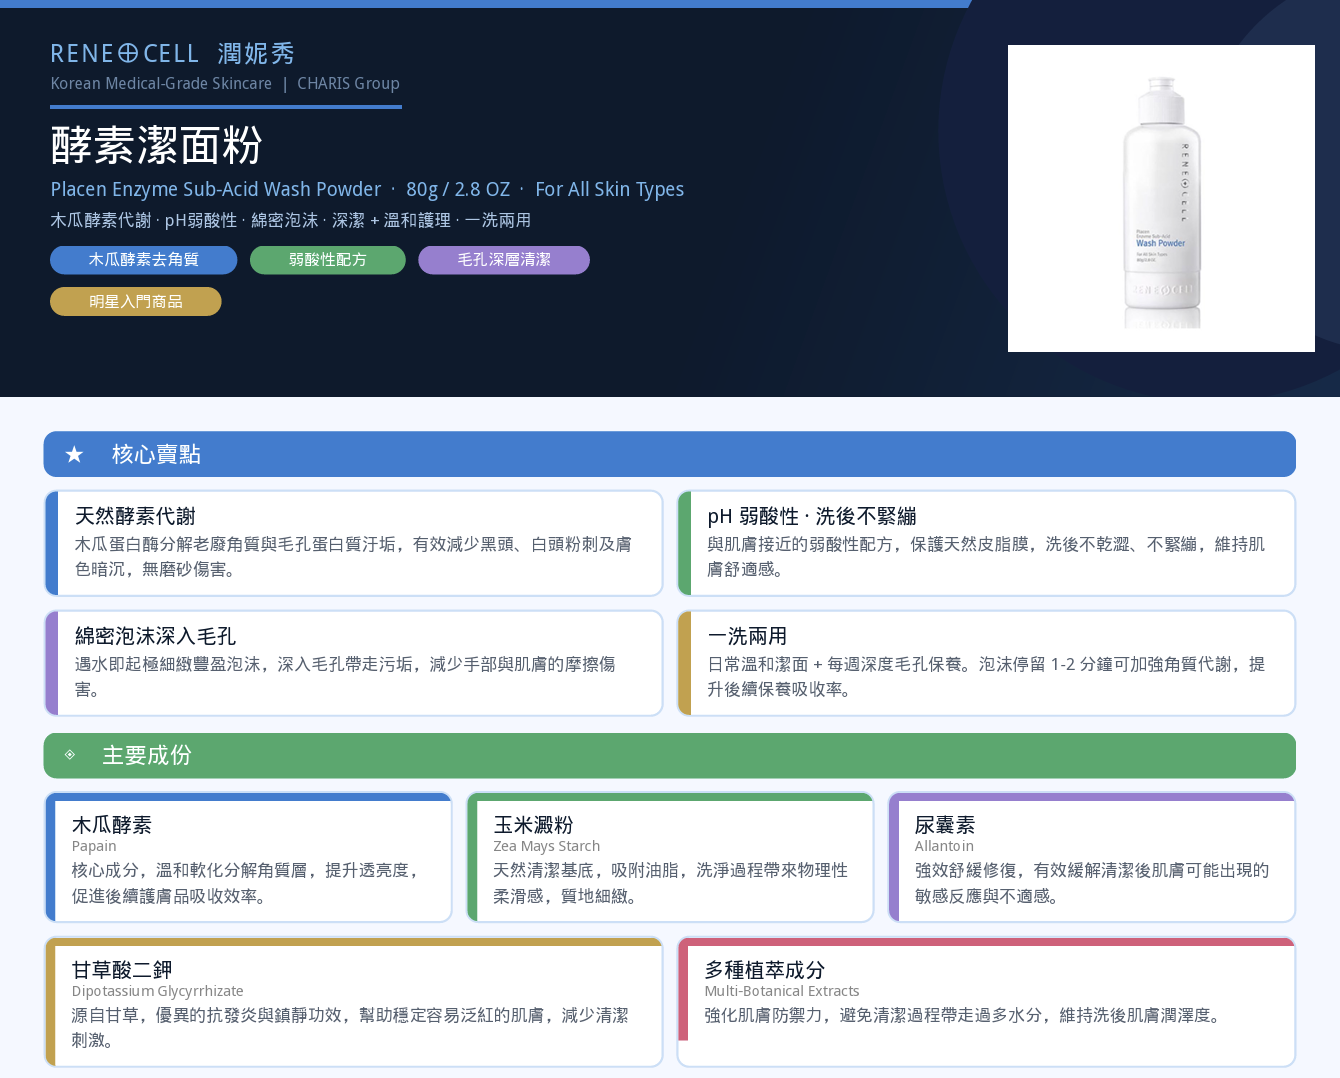Open the 天然酵素代謝 selling point card
Screen dimensions: 1340x1078
tap(354, 543)
